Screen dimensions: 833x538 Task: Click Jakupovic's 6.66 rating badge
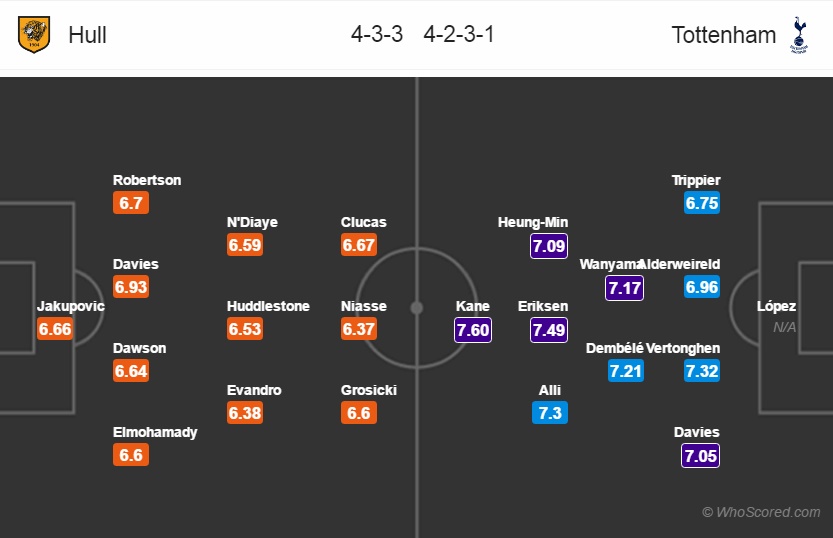(55, 329)
